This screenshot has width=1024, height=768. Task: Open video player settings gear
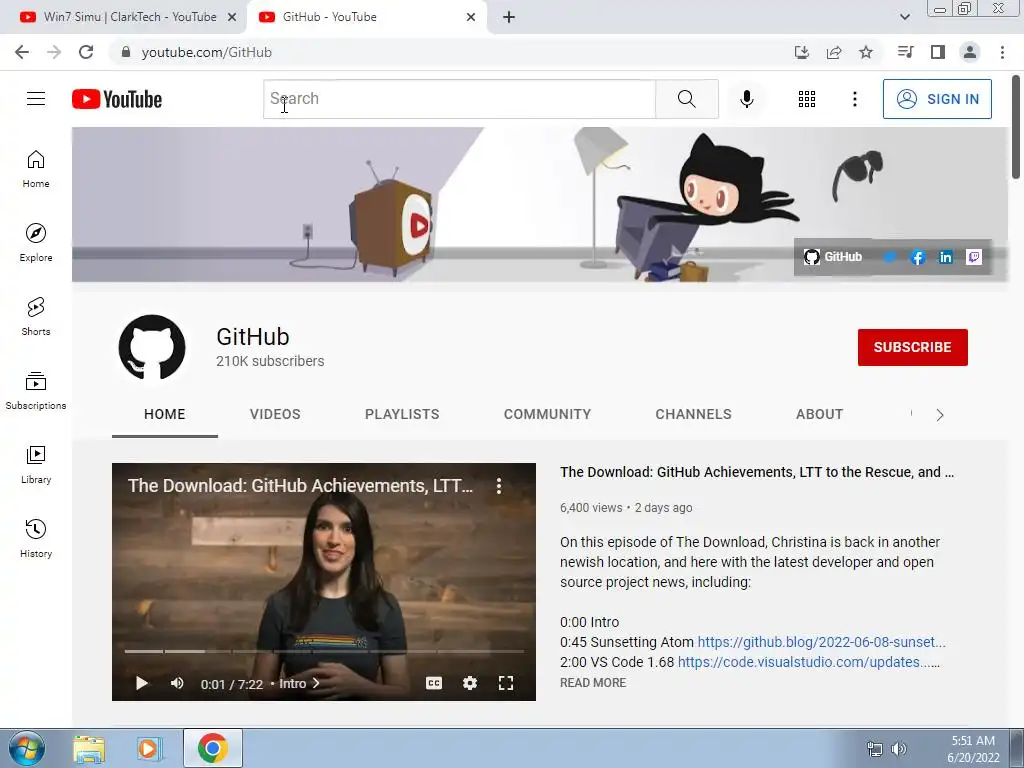point(470,683)
